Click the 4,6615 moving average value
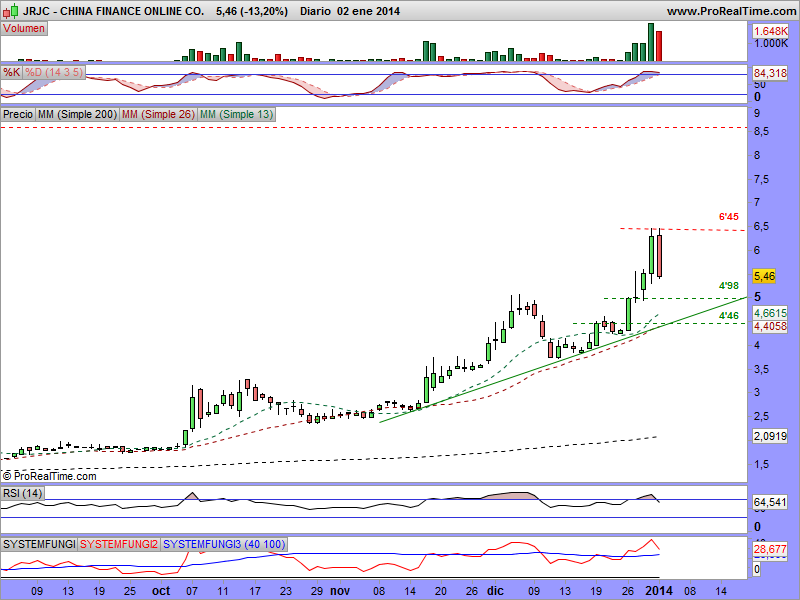800x600 pixels. click(770, 313)
